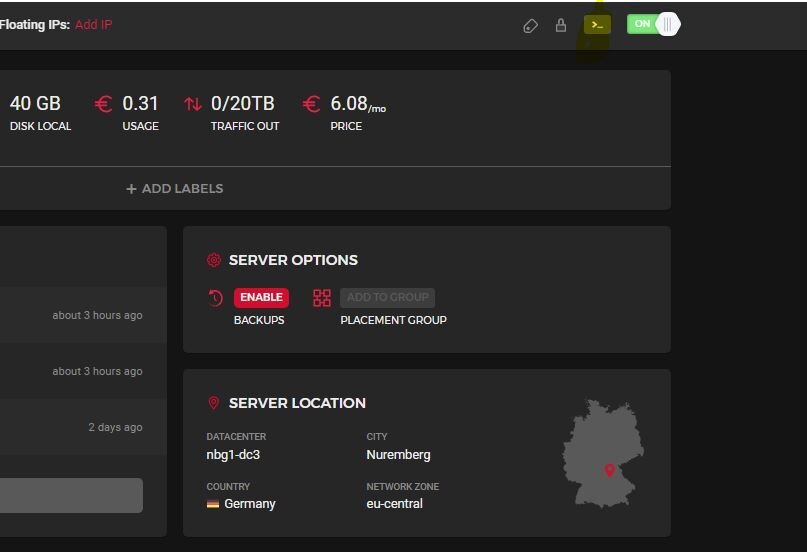Click the Add Labels button
The image size is (807, 552).
tap(174, 189)
